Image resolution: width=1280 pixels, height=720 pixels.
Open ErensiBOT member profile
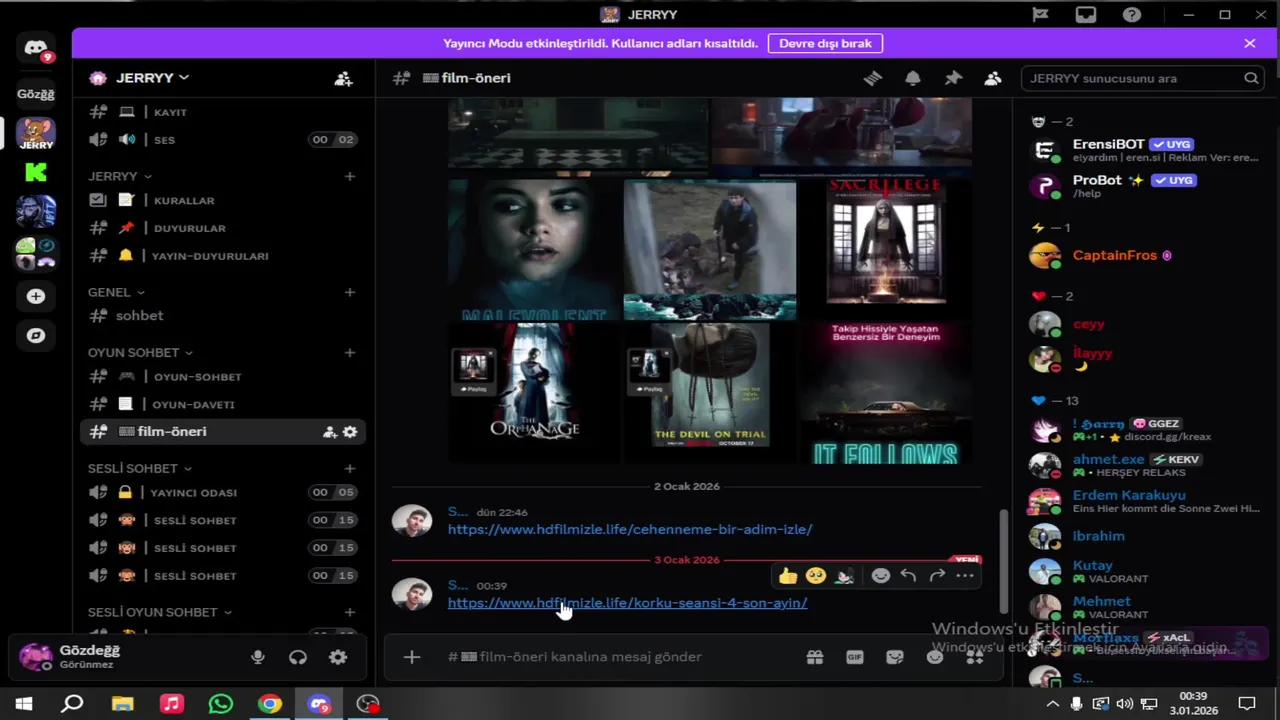[x=1145, y=150]
